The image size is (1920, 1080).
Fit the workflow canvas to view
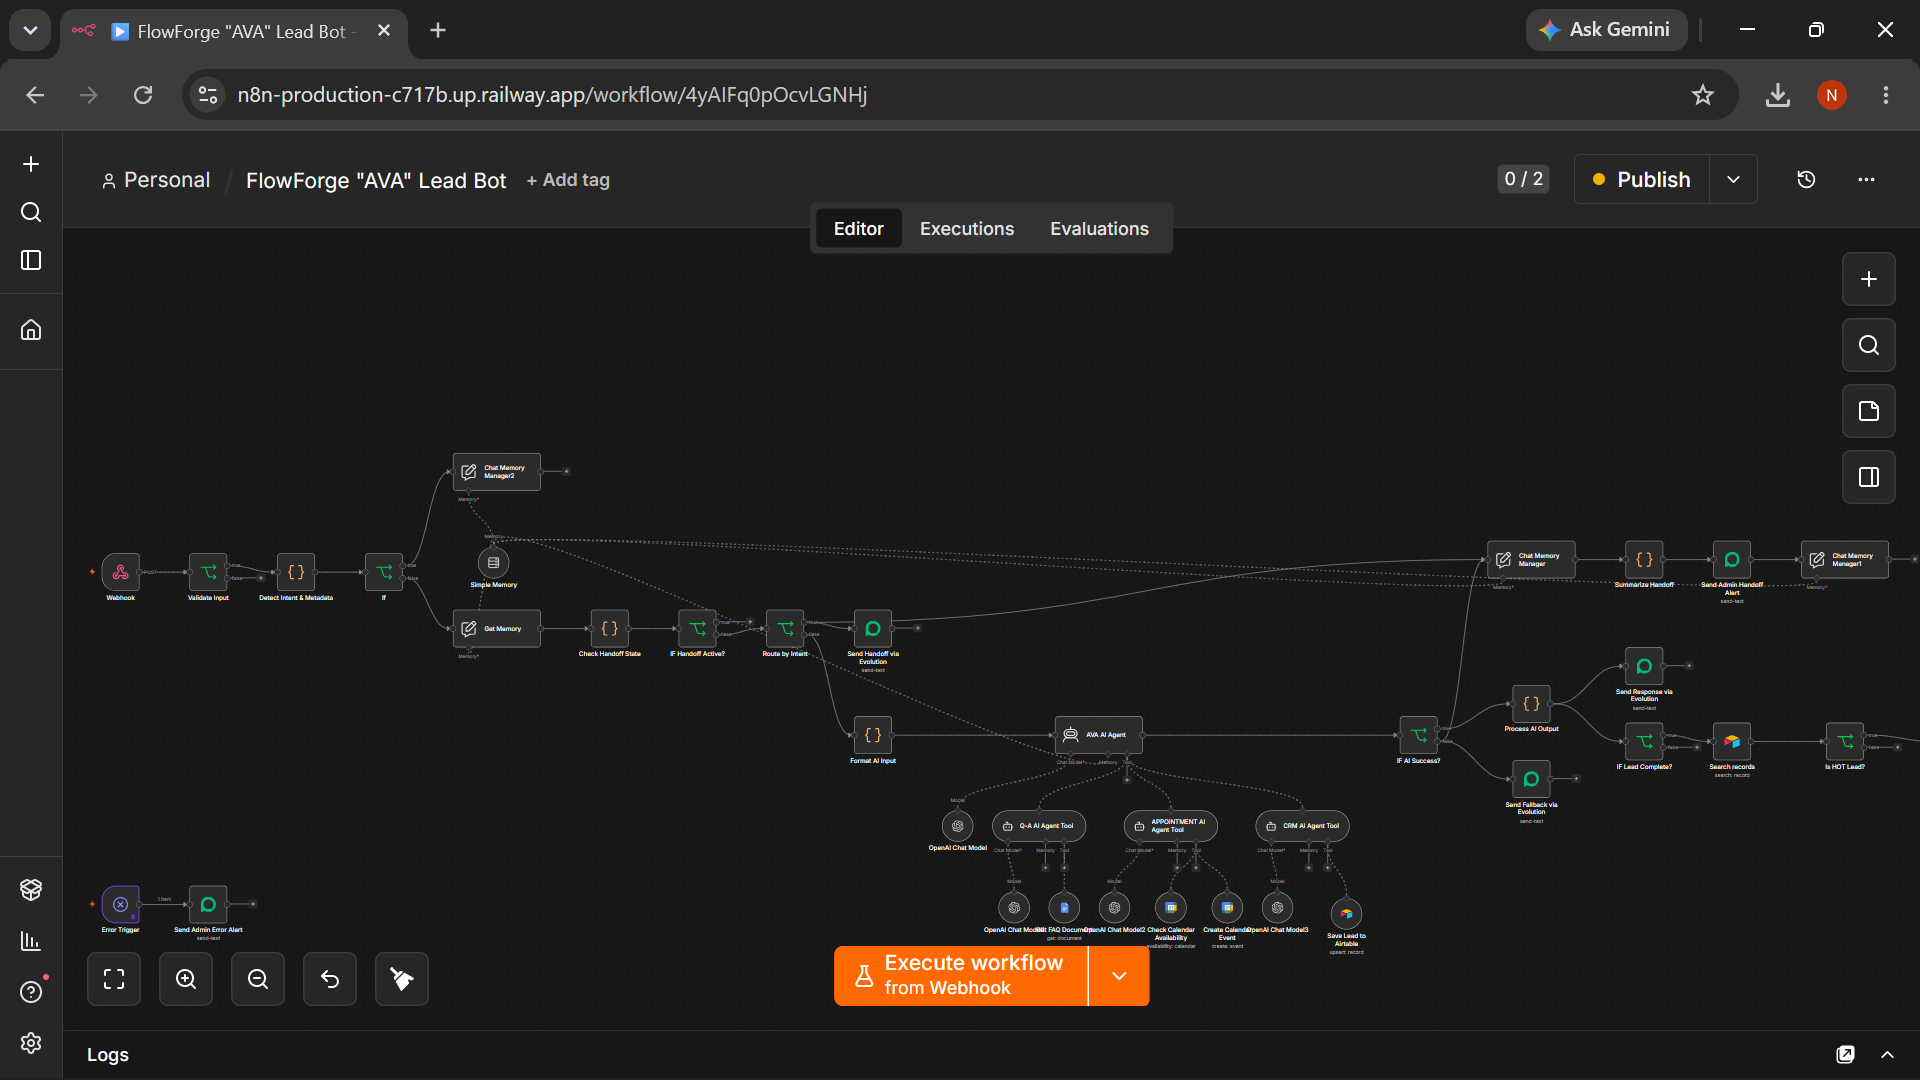(114, 979)
